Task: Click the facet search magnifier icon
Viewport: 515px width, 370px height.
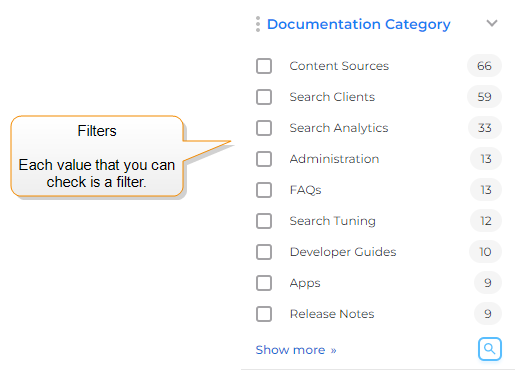Action: [x=490, y=349]
